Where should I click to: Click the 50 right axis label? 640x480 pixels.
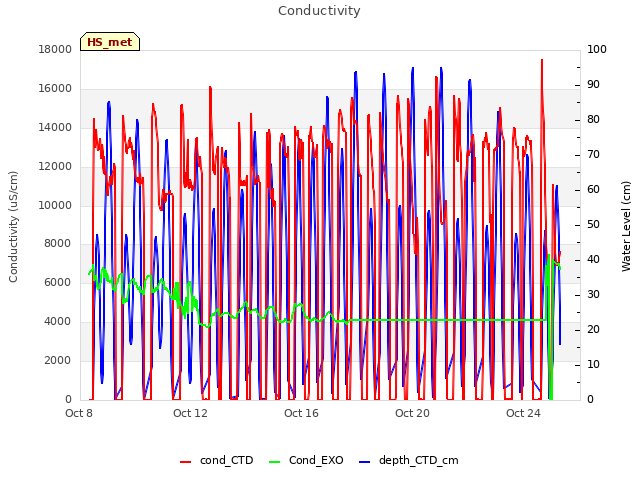(x=593, y=224)
